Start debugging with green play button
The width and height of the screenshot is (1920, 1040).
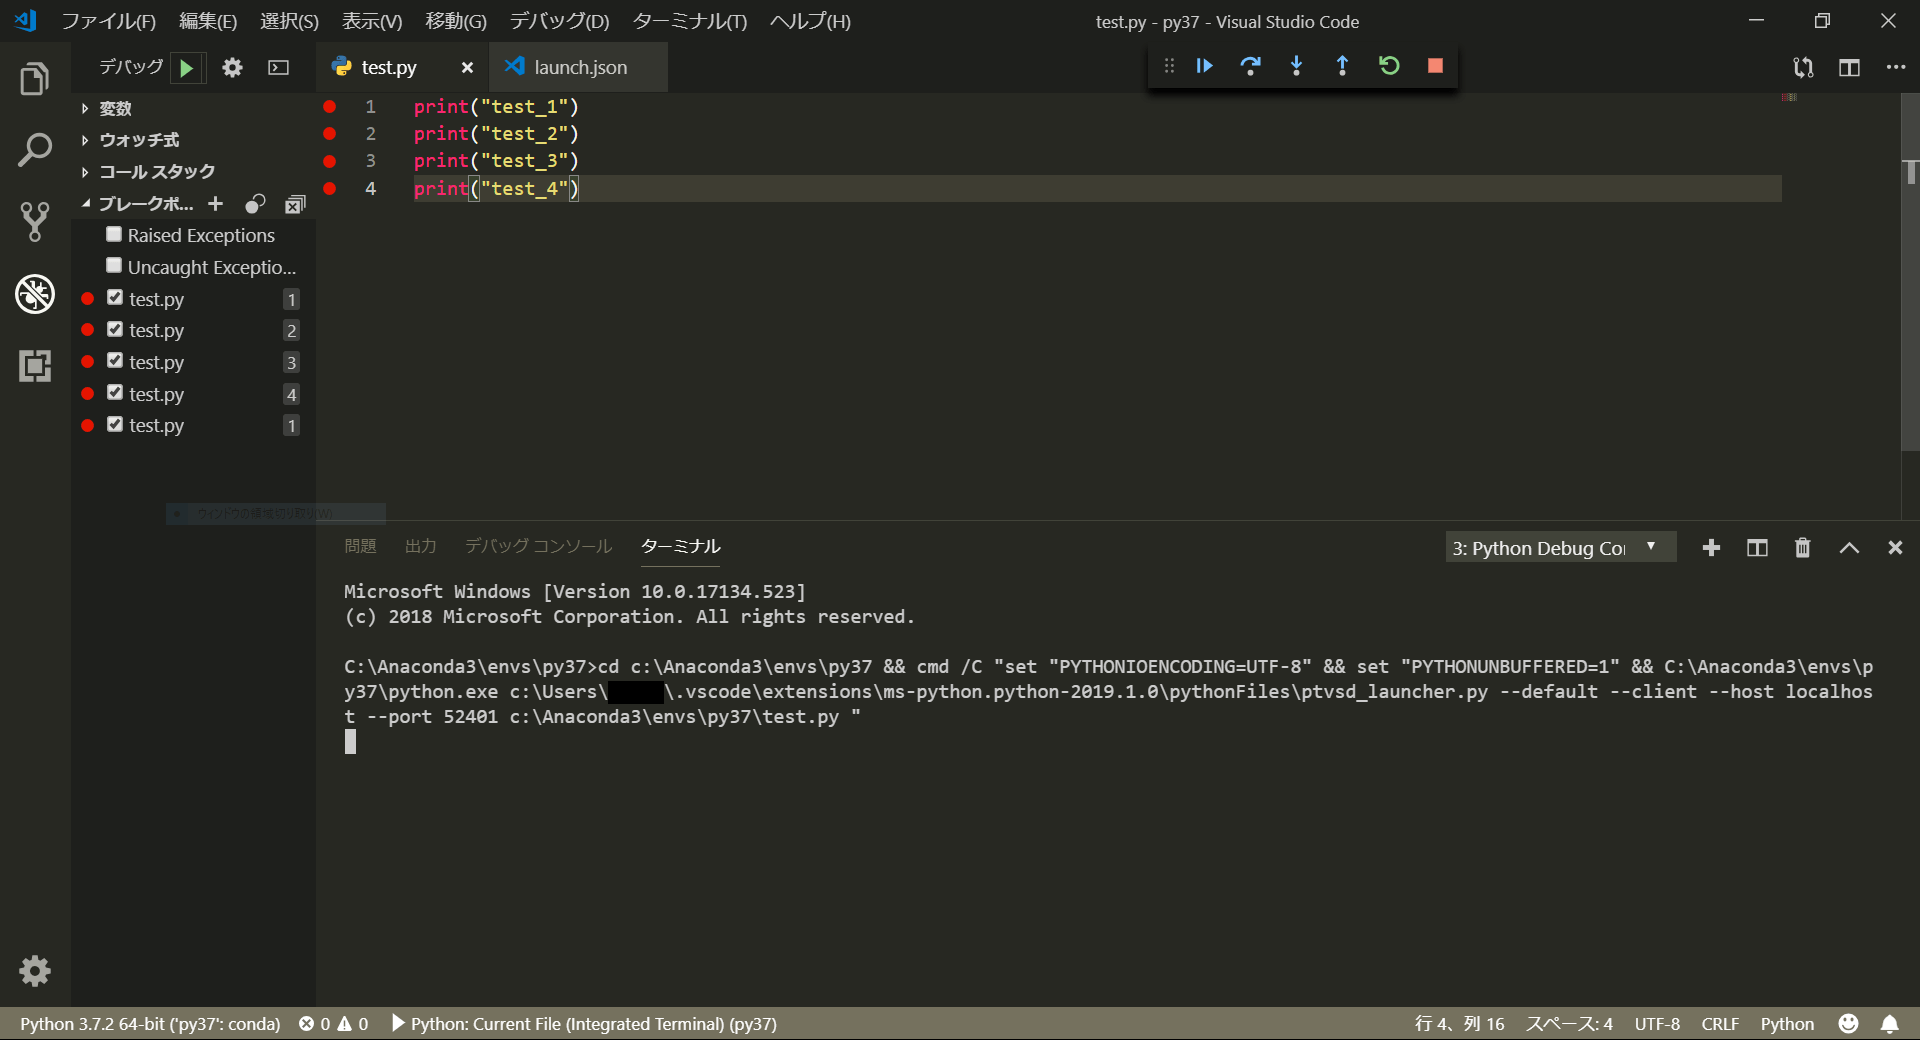click(187, 68)
